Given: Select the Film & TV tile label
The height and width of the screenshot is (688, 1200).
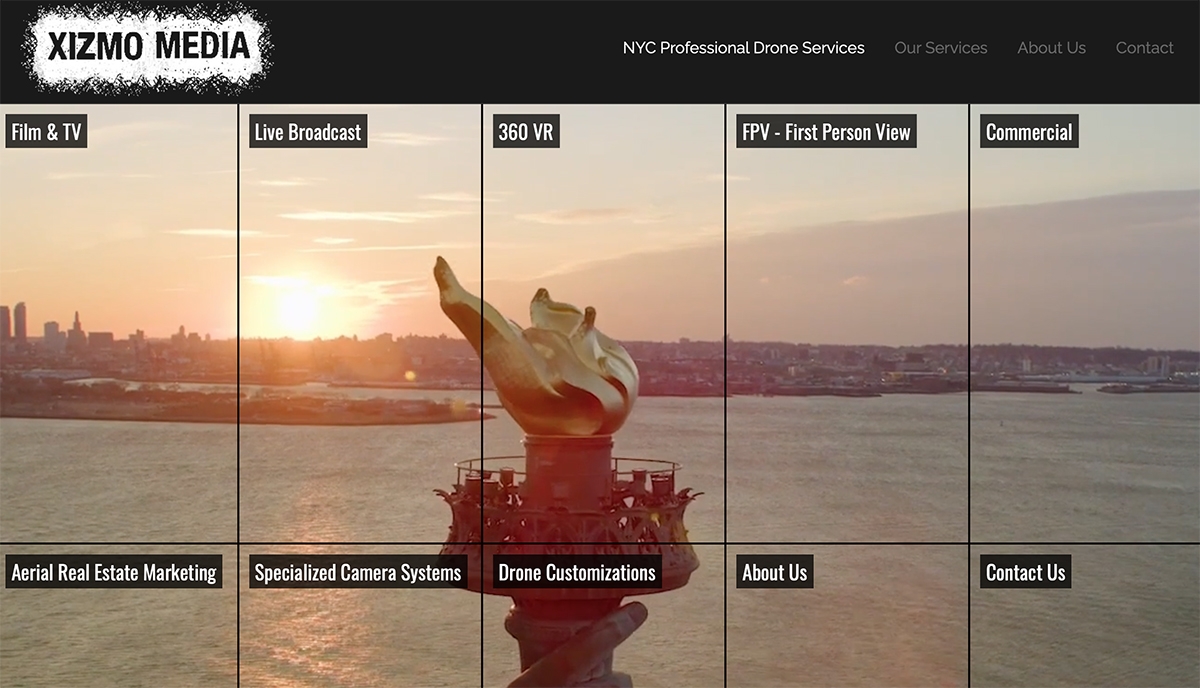Looking at the screenshot, I should point(46,132).
